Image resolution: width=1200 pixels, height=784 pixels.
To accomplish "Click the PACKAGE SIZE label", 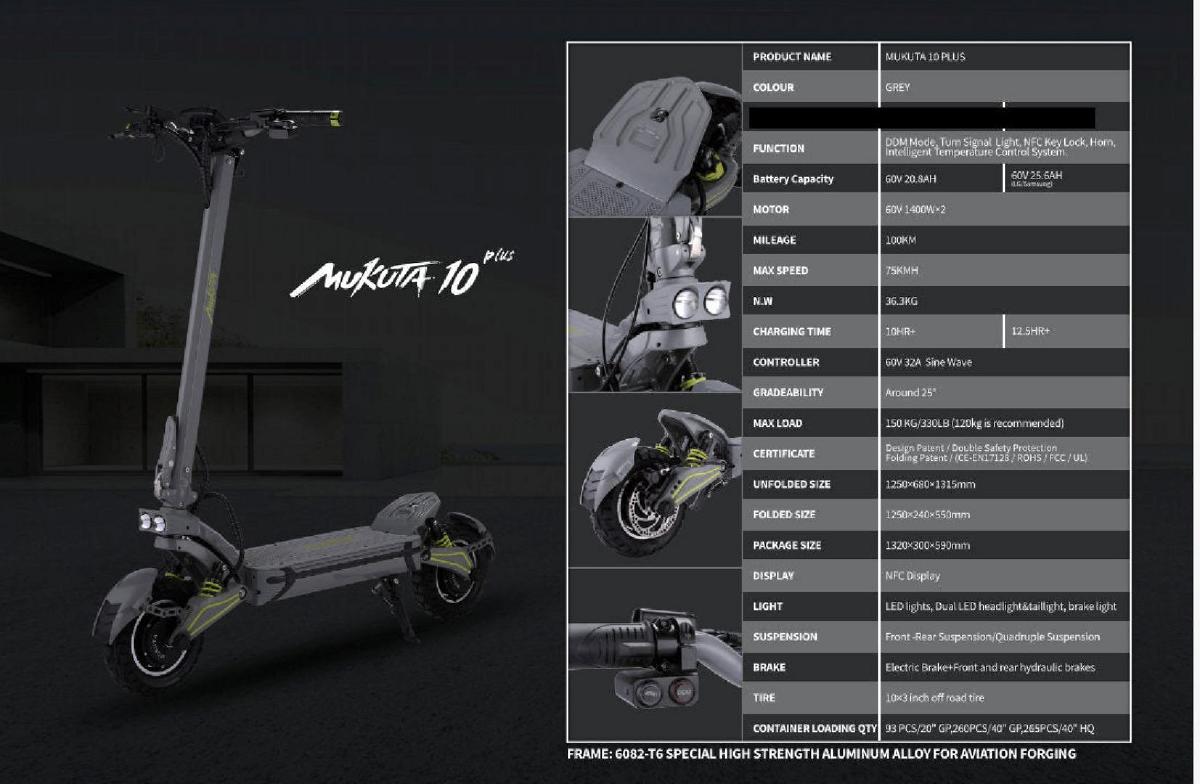I will coord(787,545).
